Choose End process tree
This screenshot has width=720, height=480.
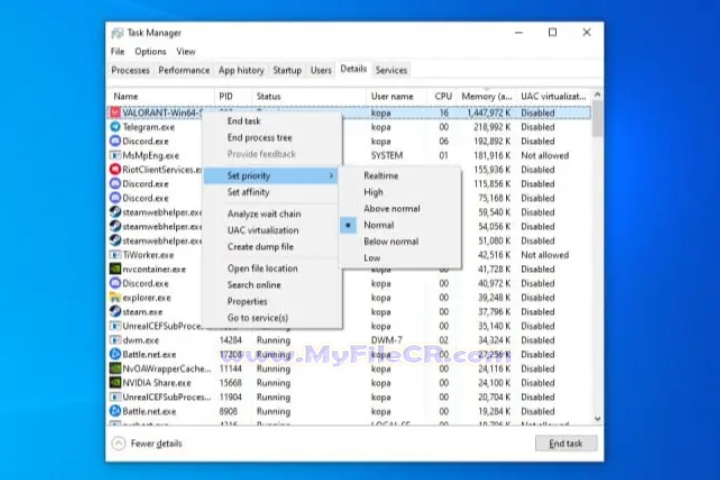pyautogui.click(x=272, y=137)
